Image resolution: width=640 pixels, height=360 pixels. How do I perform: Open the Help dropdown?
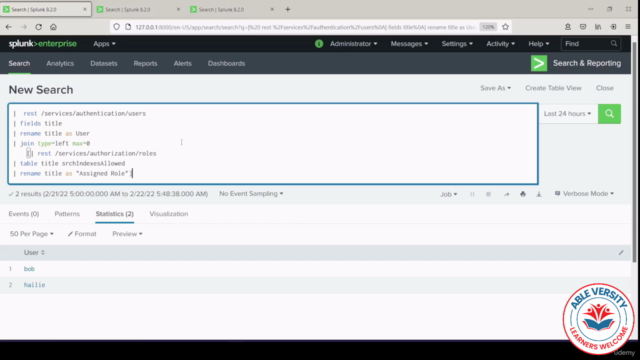point(539,44)
